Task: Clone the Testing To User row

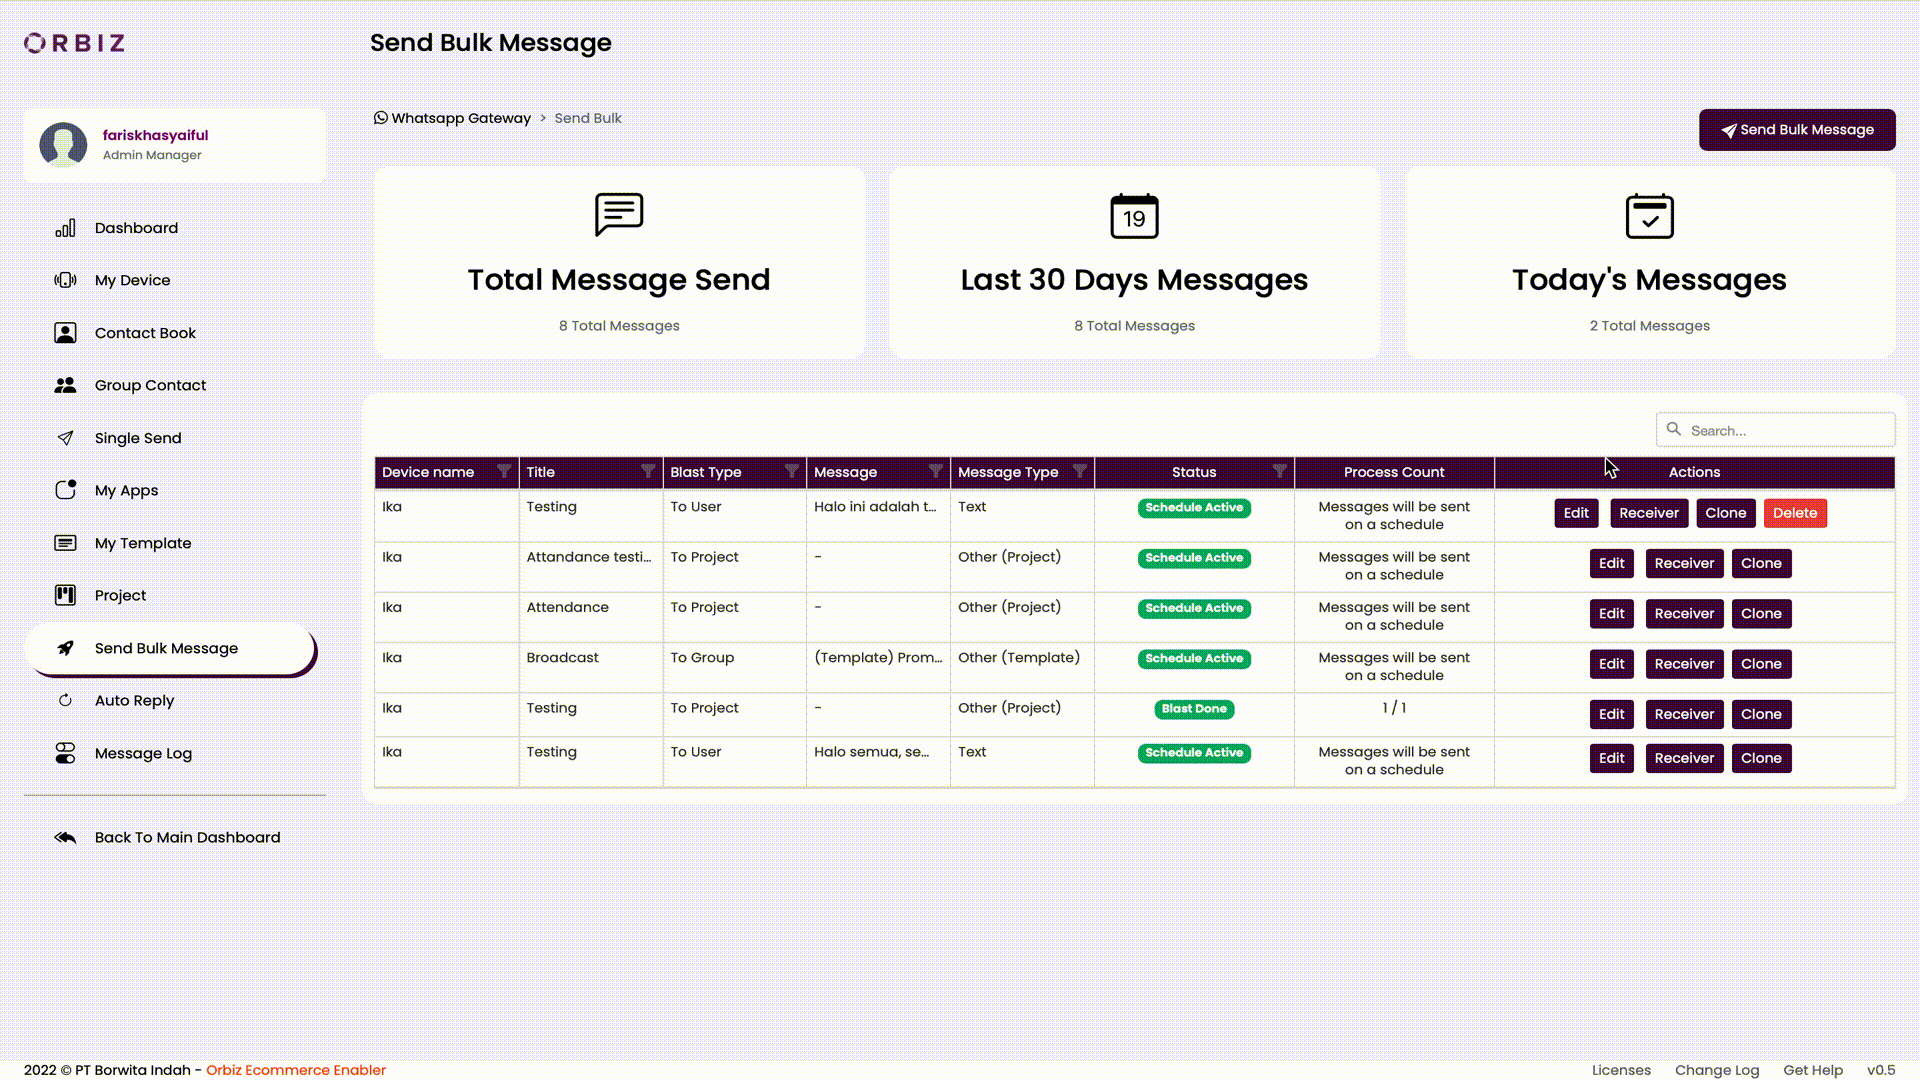Action: coord(1726,513)
